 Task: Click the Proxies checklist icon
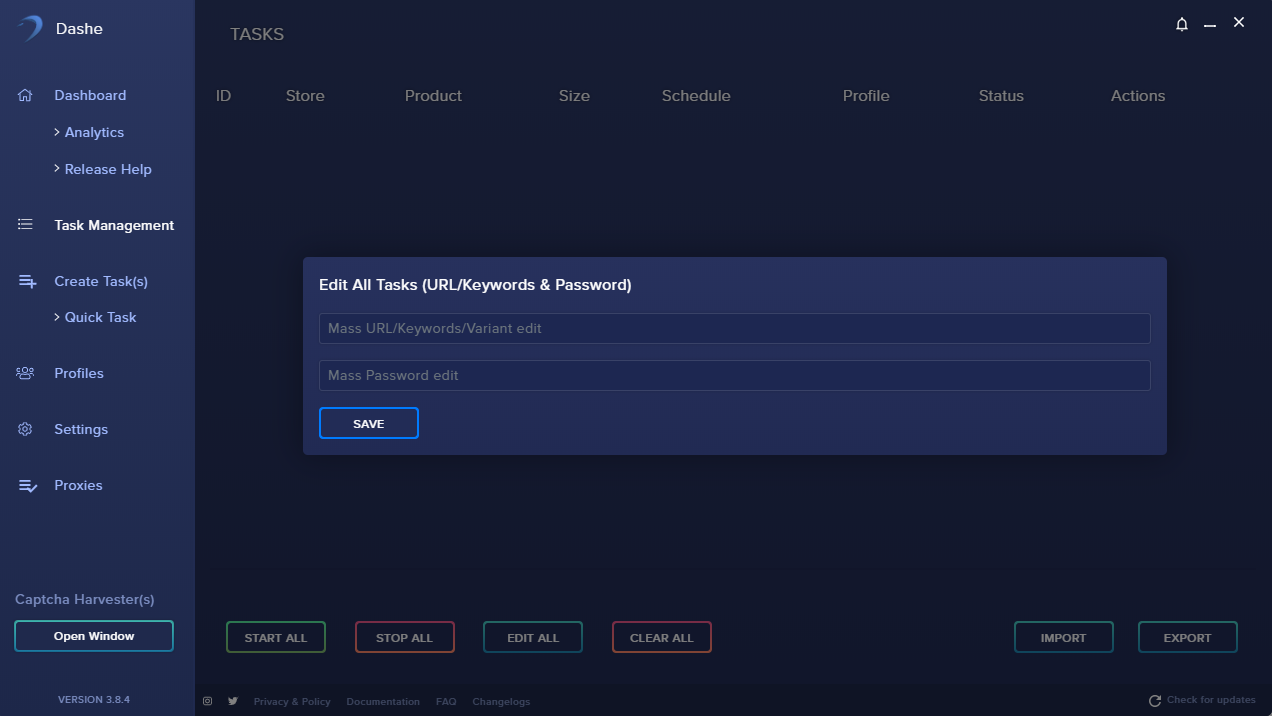[27, 485]
